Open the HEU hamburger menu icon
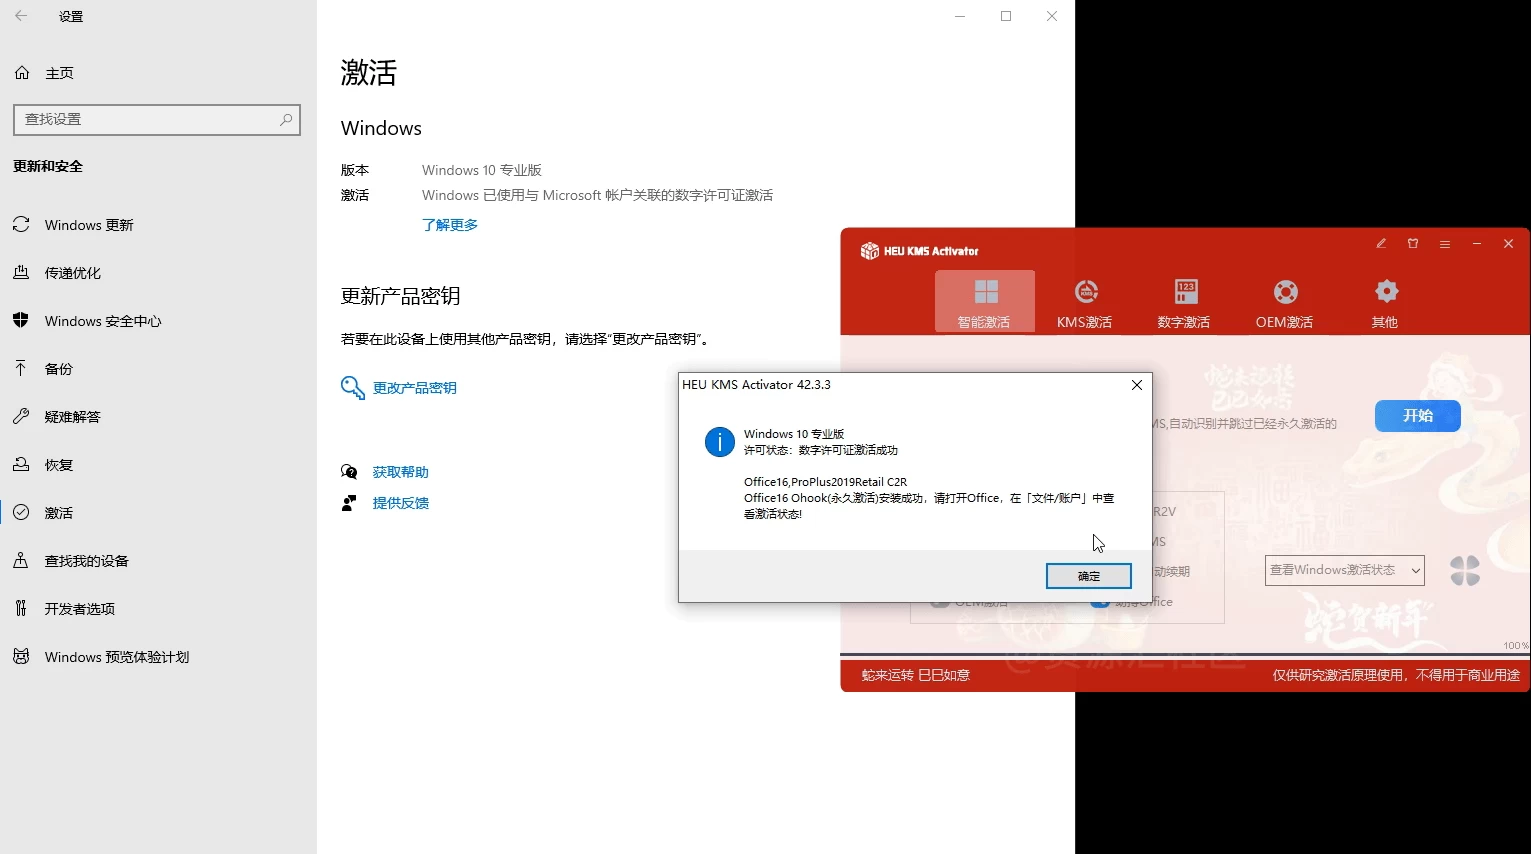 click(x=1445, y=244)
